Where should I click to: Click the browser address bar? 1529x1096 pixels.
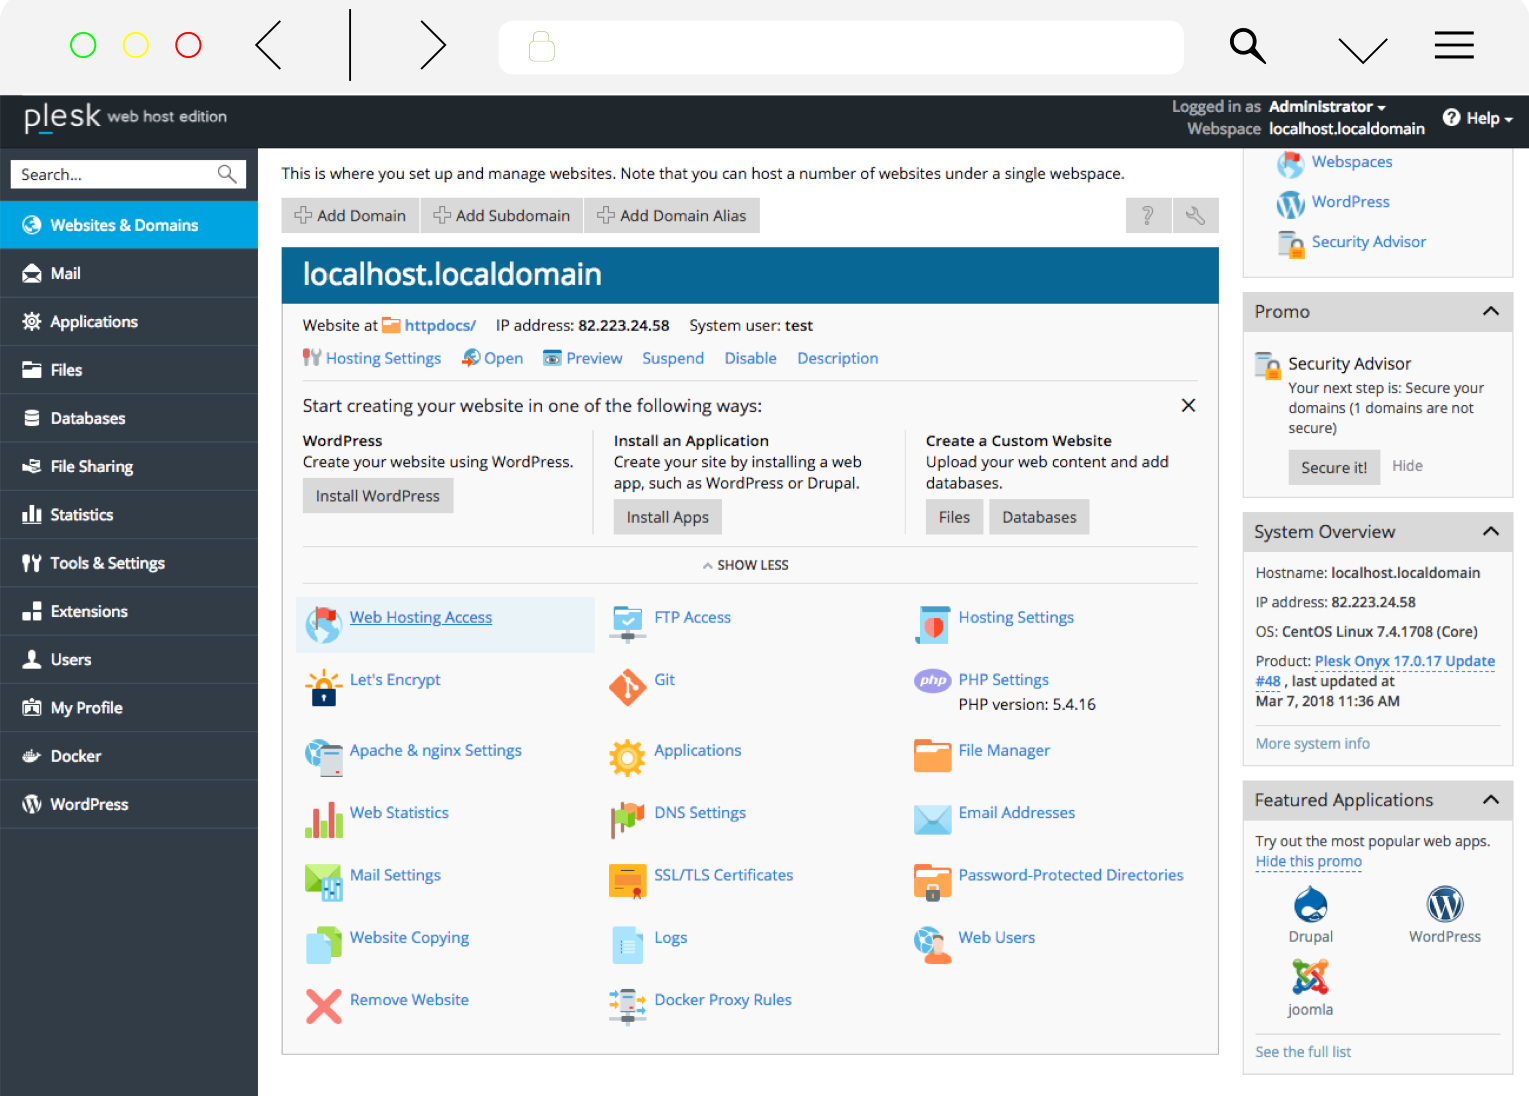(x=841, y=47)
